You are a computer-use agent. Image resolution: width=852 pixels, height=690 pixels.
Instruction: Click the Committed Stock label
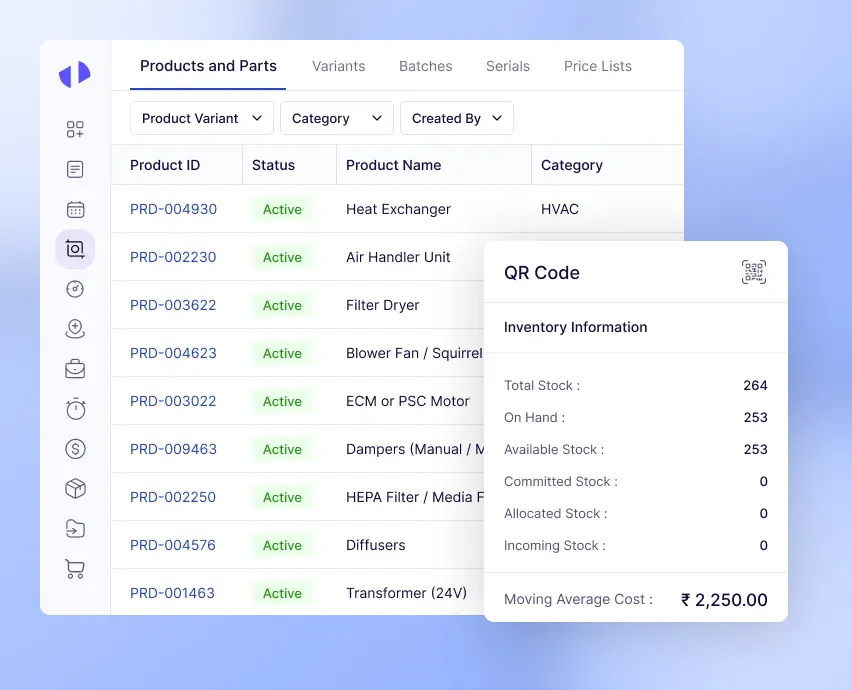click(x=561, y=481)
